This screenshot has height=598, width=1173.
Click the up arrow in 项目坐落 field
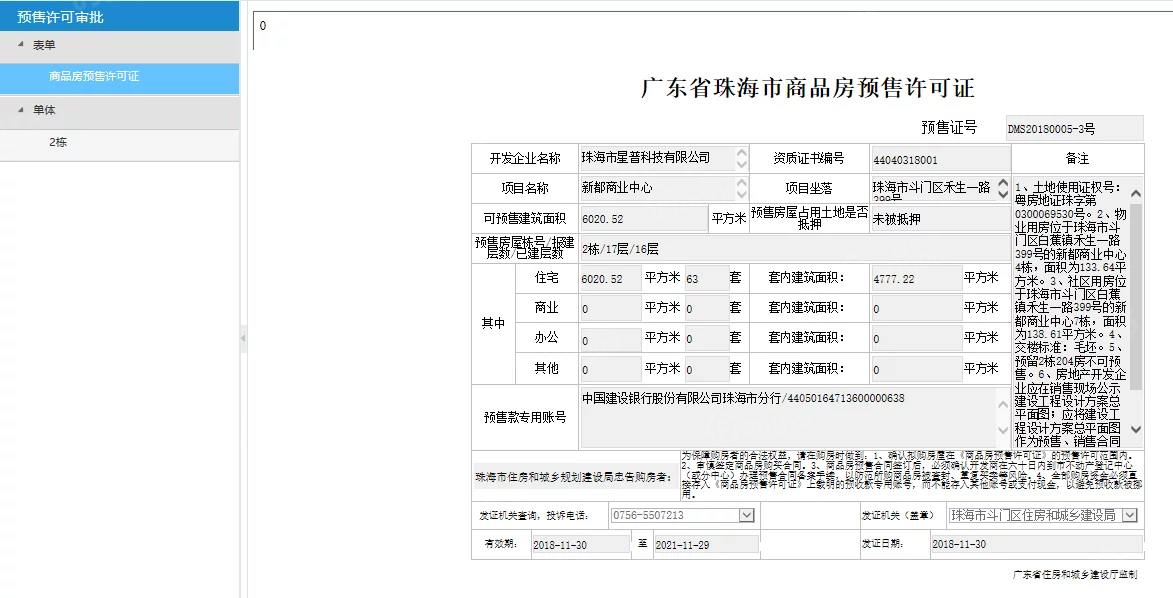coord(1004,183)
